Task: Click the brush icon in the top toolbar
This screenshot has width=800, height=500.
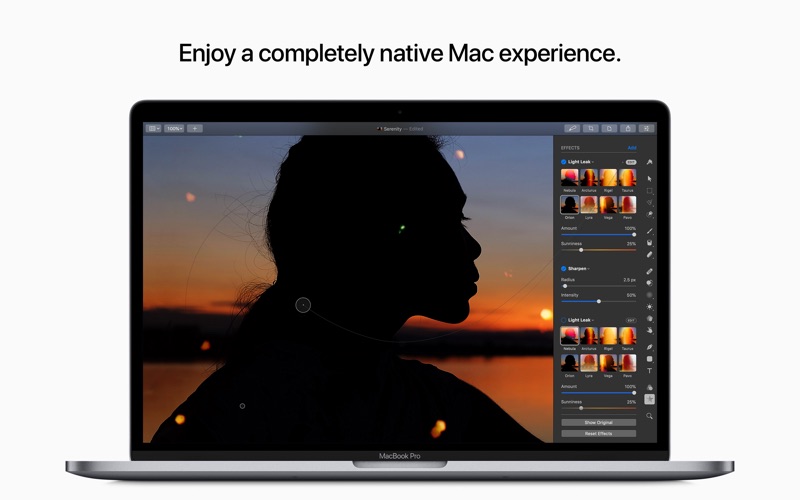Action: (x=572, y=129)
